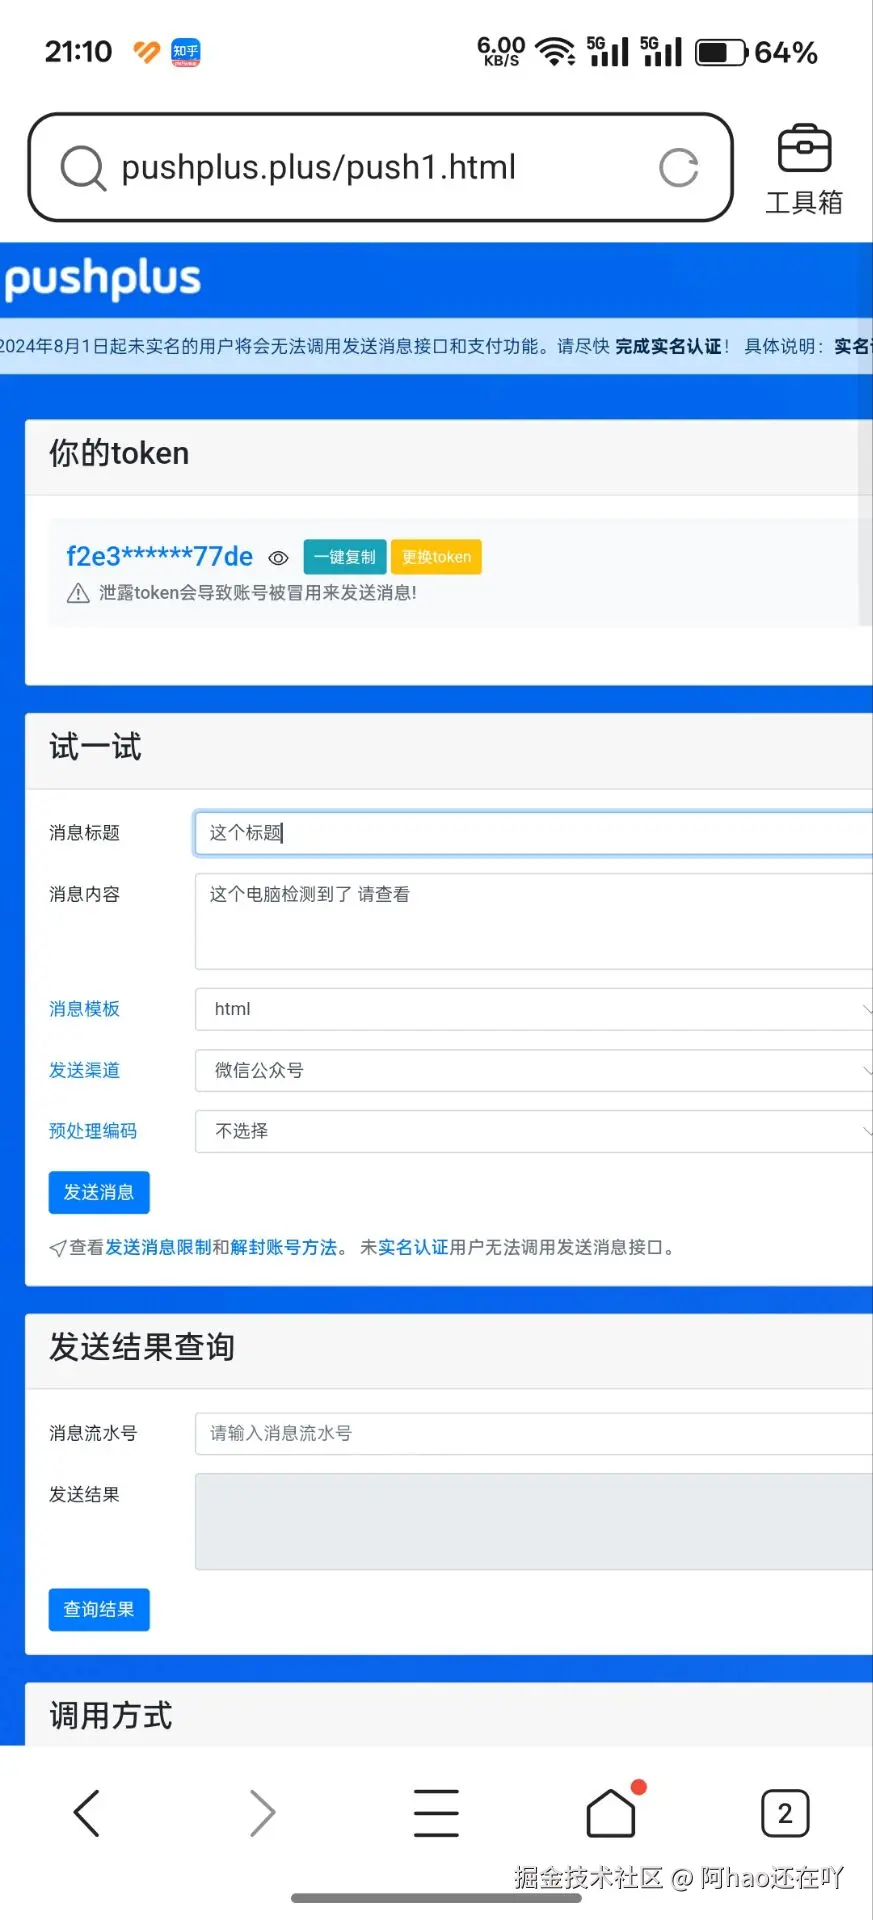Click the warning triangle icon under the token
This screenshot has width=873, height=1920.
[x=78, y=594]
